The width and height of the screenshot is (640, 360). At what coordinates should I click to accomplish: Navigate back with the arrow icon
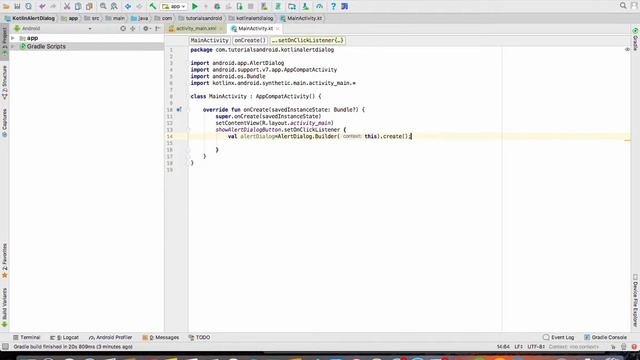[x=128, y=6]
